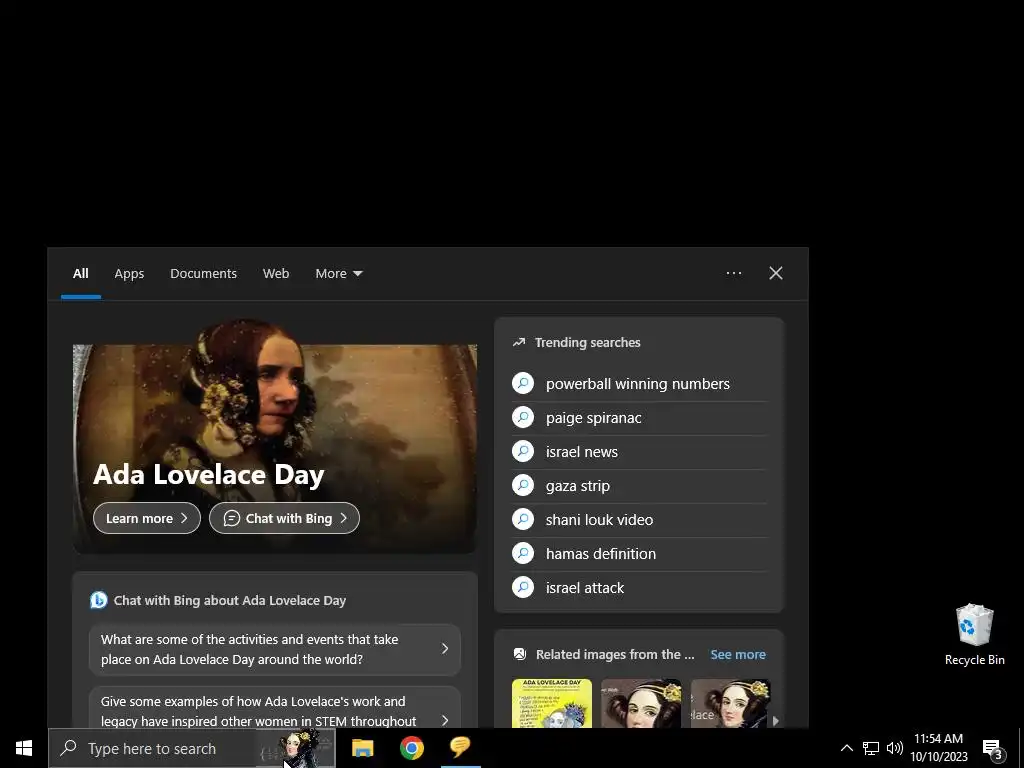Click the Chat with Bing button
Screen dimensions: 1024x768
(284, 518)
